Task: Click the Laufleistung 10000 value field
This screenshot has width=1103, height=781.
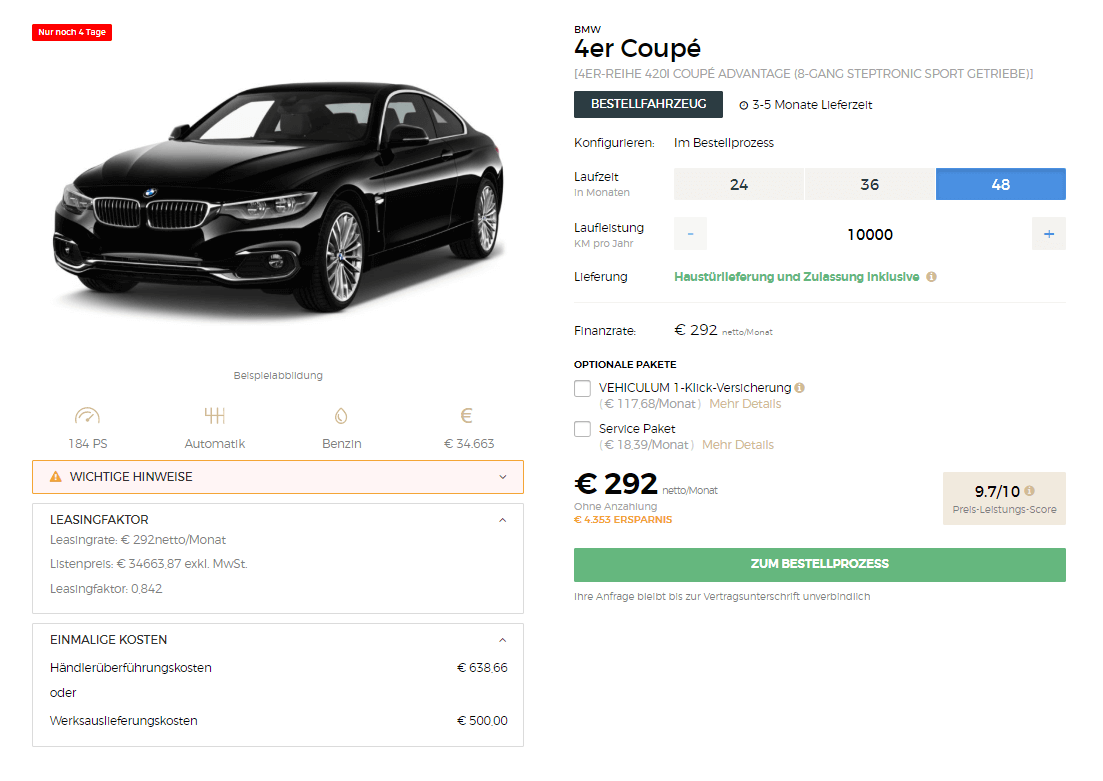Action: coord(869,234)
